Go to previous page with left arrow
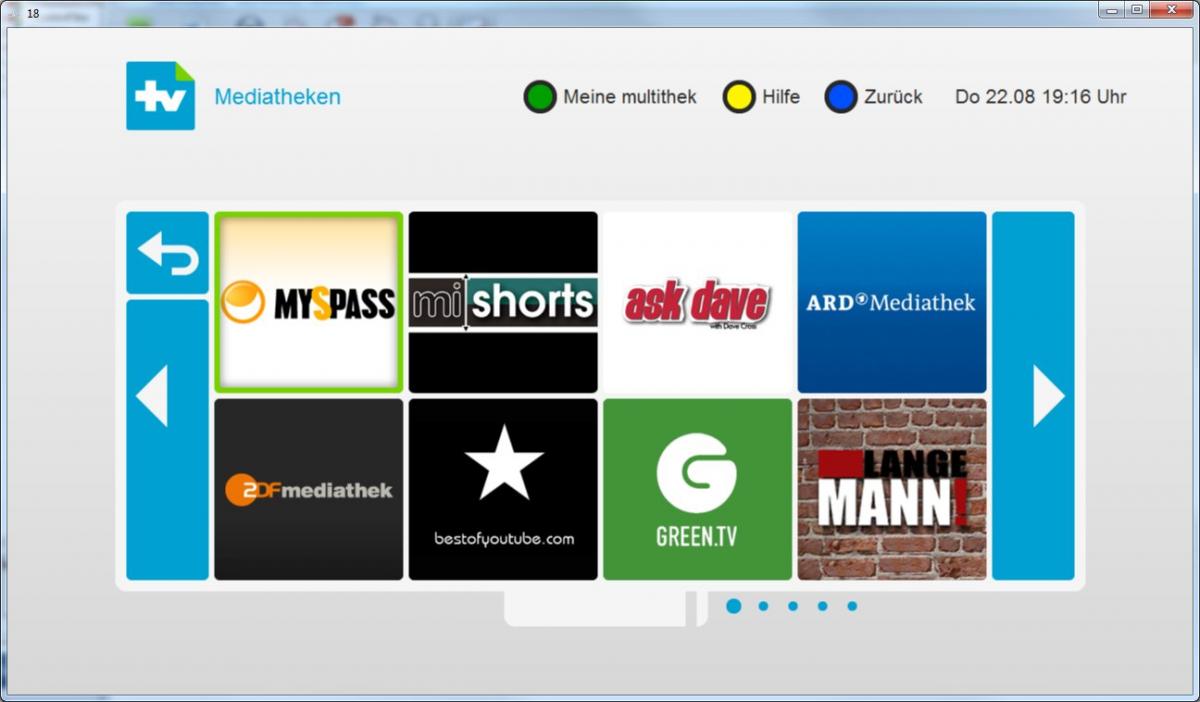Image resolution: width=1200 pixels, height=702 pixels. coord(167,440)
